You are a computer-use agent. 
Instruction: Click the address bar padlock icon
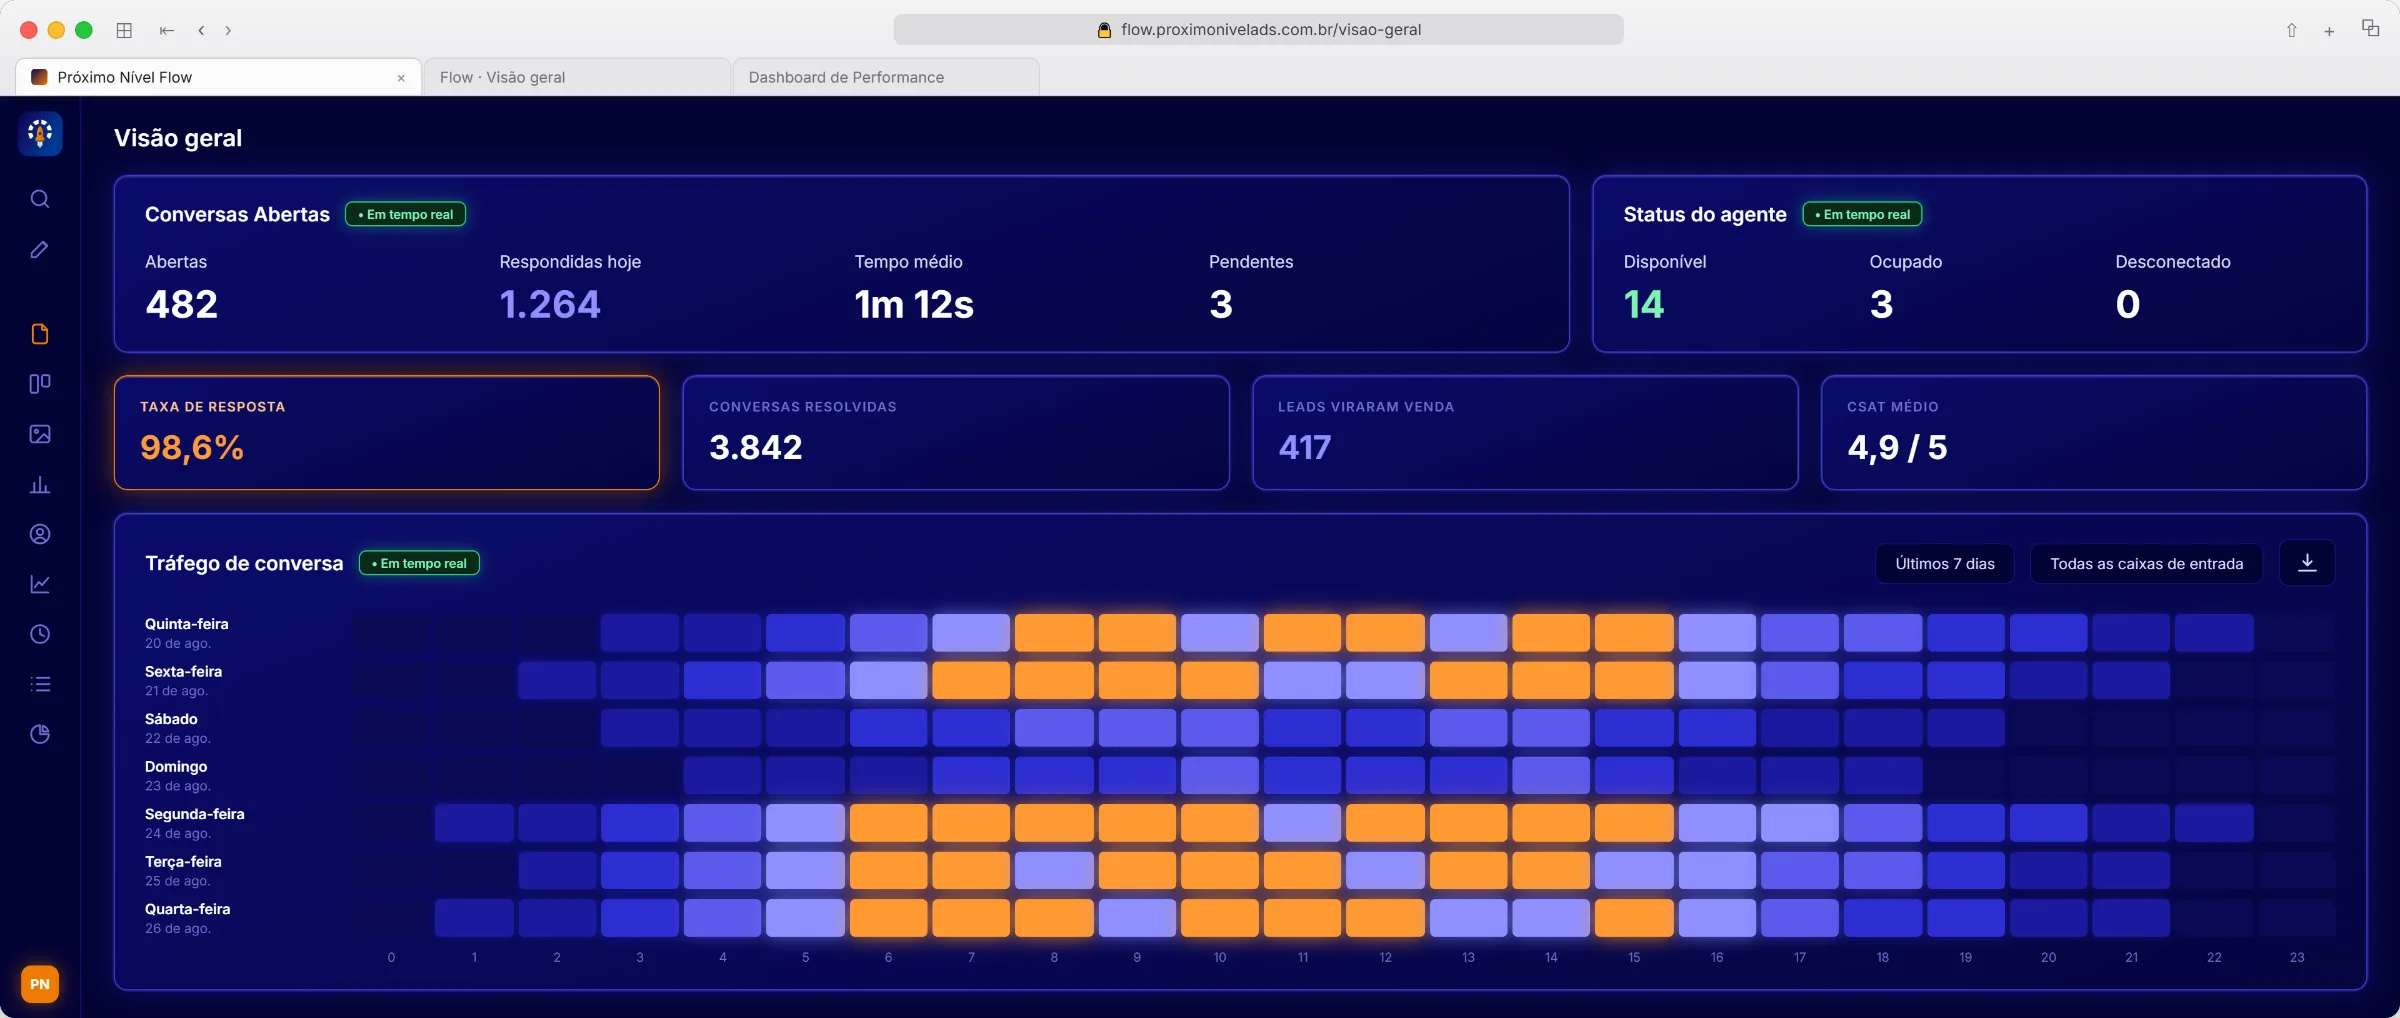(1104, 30)
